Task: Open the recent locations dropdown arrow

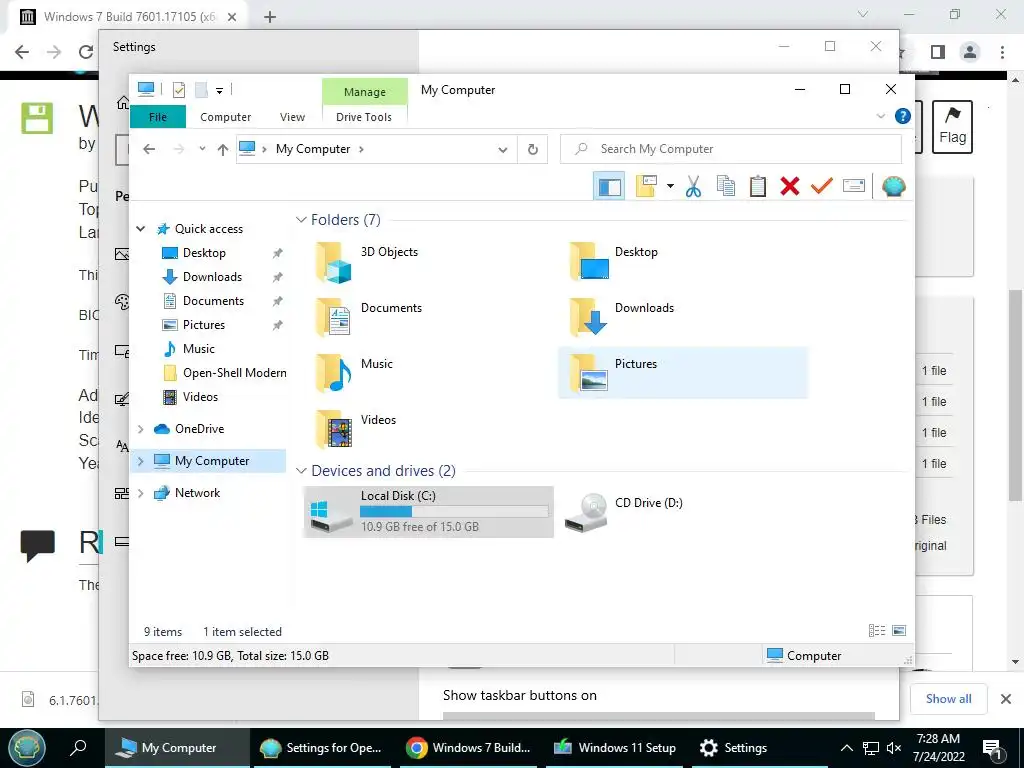Action: pos(202,149)
